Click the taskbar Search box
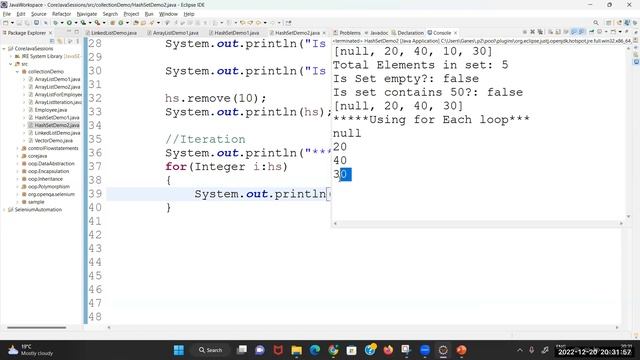Image resolution: width=640 pixels, height=360 pixels. pos(211,350)
